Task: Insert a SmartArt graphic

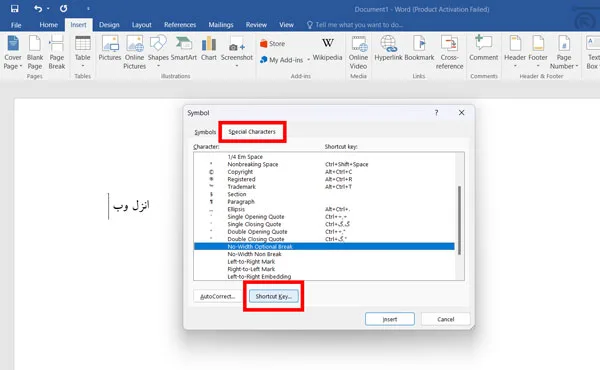Action: [x=184, y=48]
